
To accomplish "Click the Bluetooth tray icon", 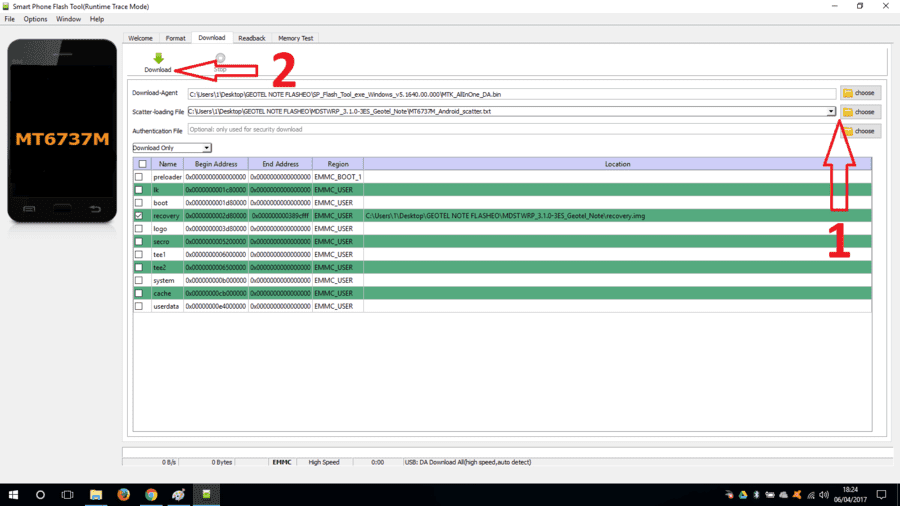I will [757, 495].
